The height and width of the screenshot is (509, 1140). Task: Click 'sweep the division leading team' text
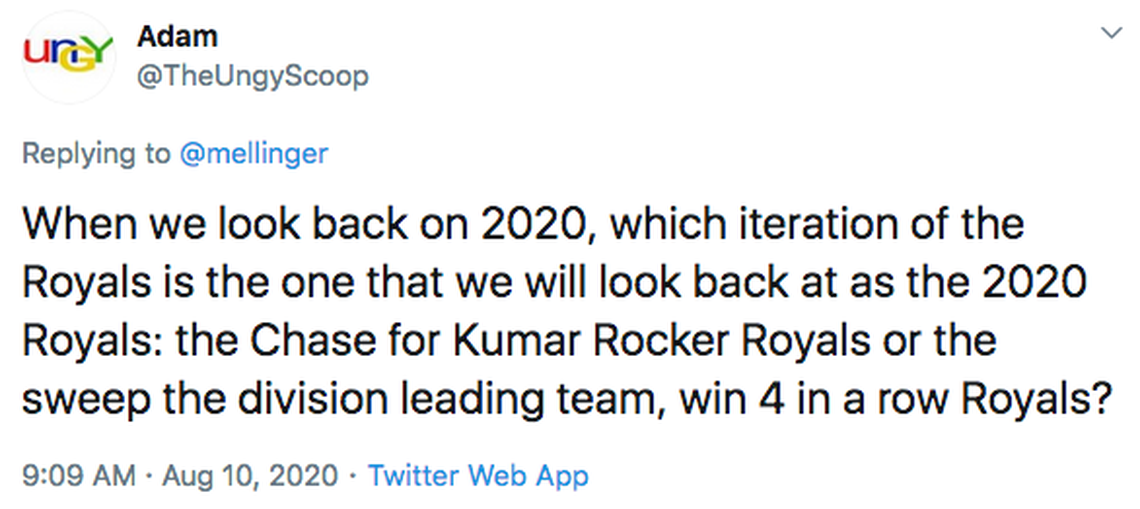[340, 398]
